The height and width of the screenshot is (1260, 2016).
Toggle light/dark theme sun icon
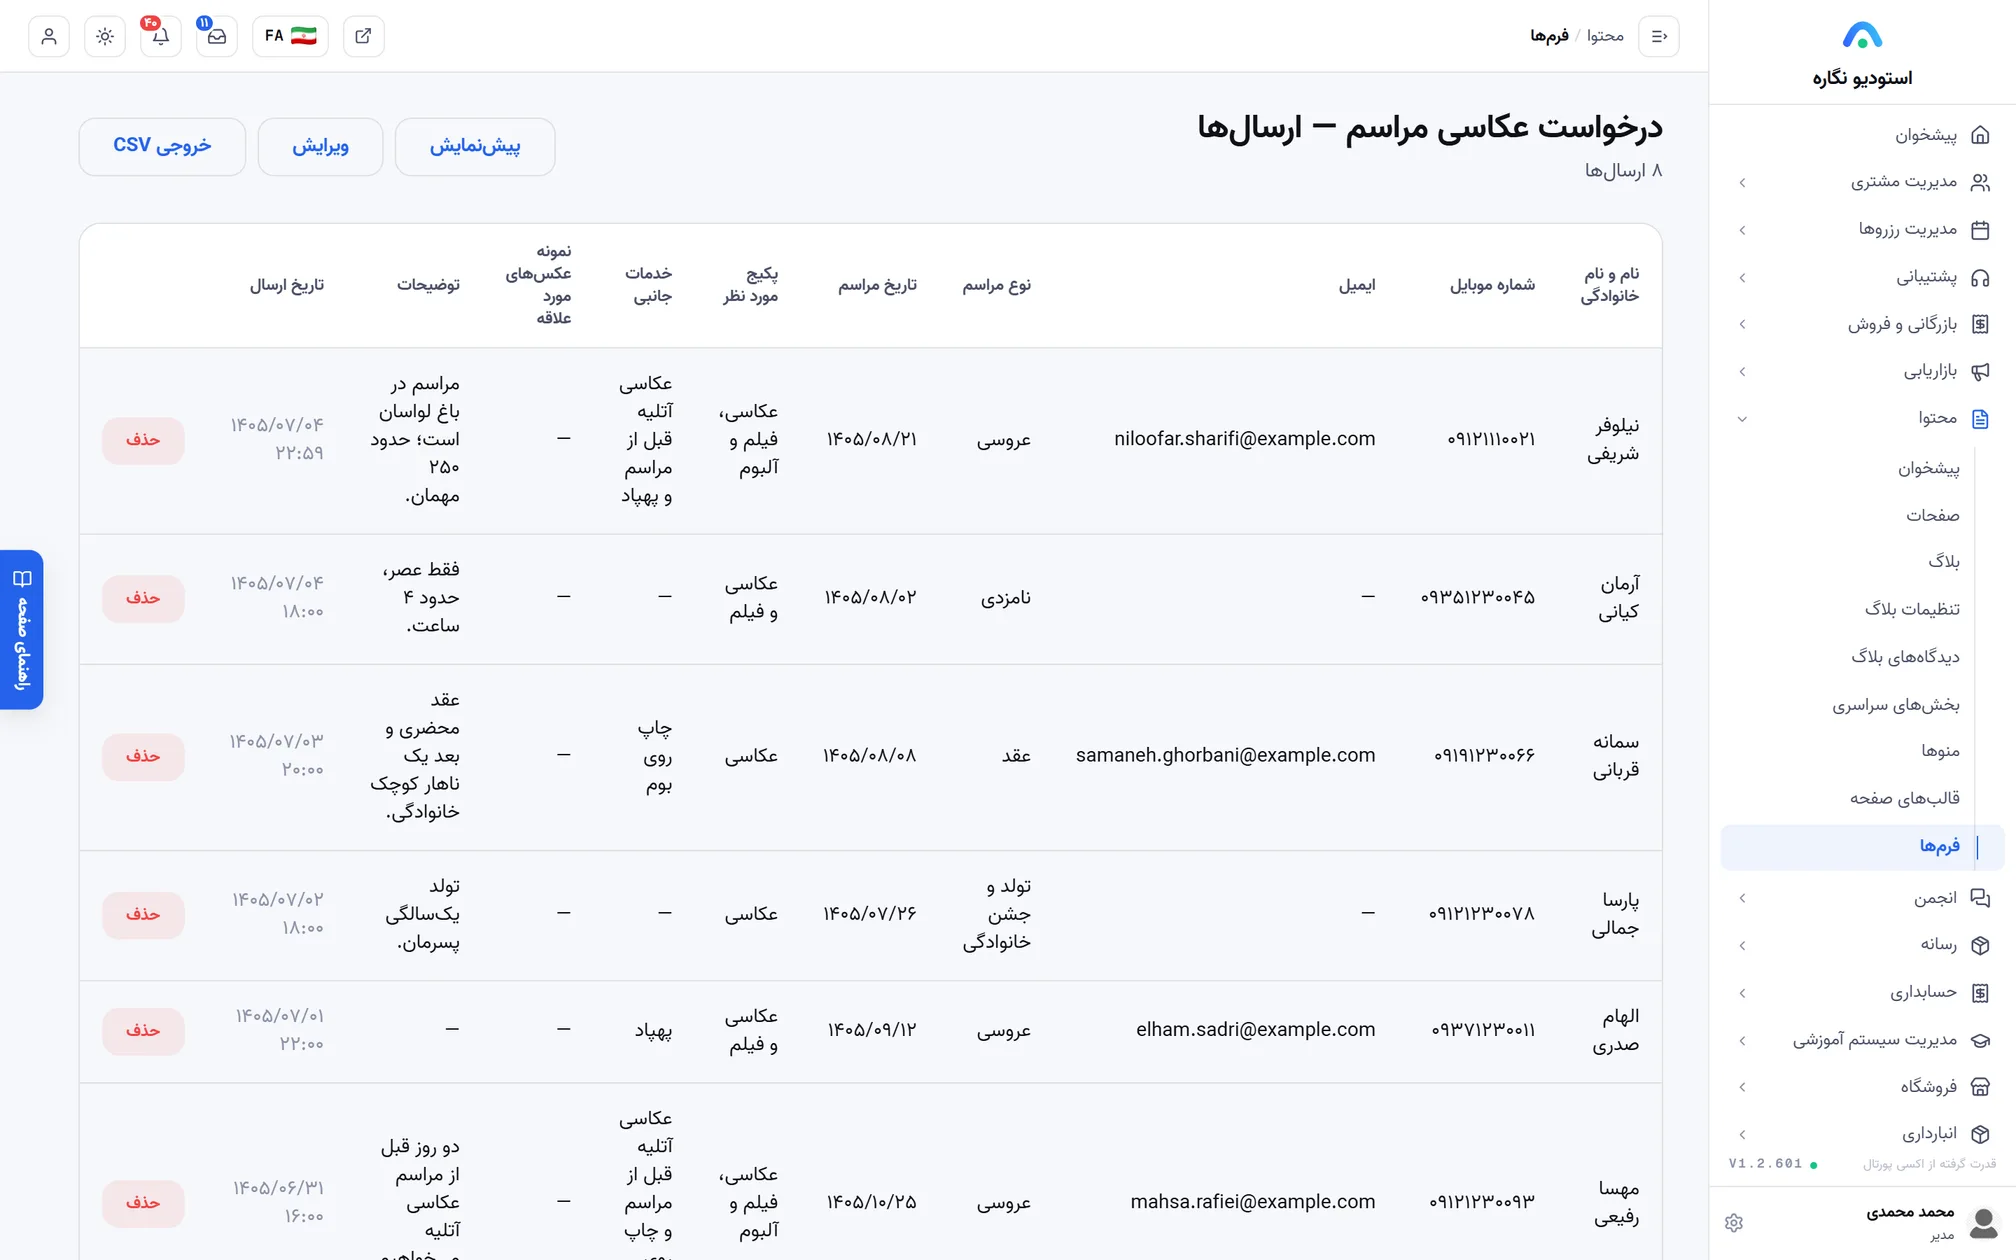coord(105,36)
